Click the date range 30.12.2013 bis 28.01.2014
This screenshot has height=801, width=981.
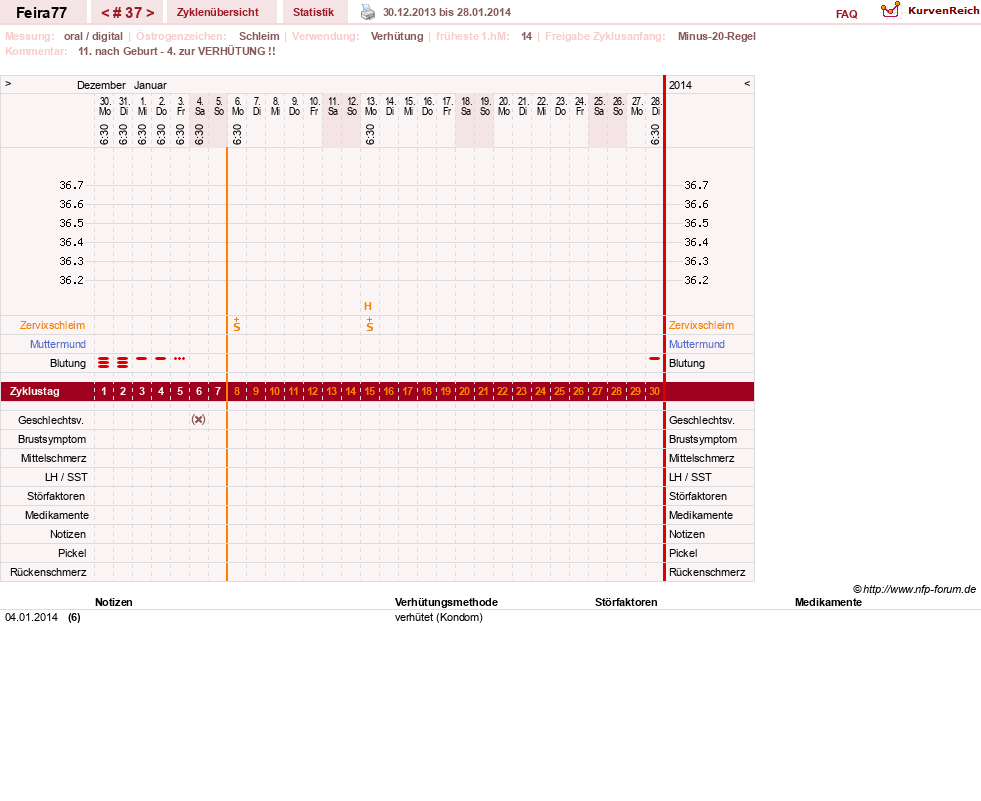tap(447, 12)
